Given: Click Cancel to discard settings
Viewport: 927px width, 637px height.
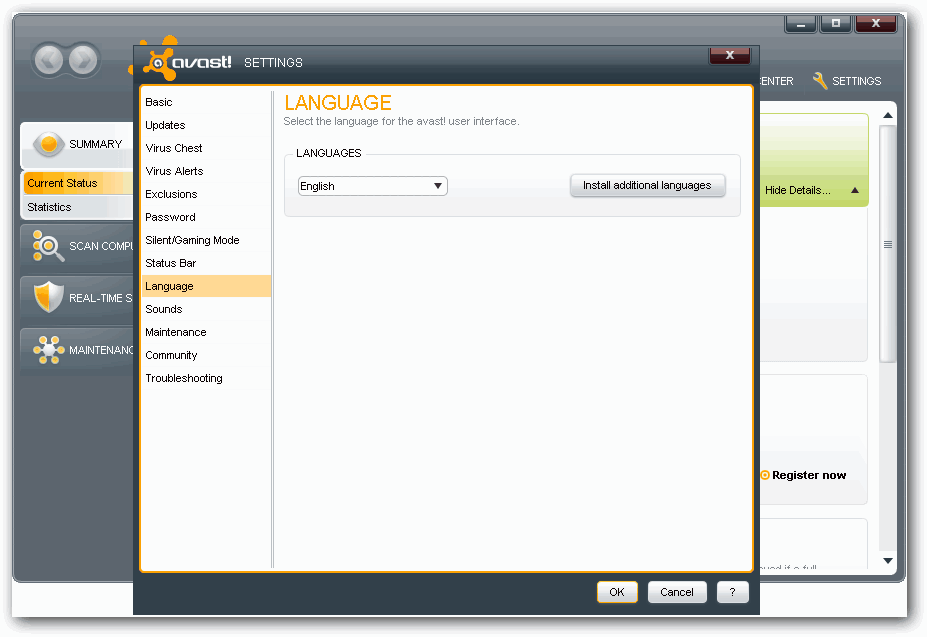Looking at the screenshot, I should click(x=677, y=592).
